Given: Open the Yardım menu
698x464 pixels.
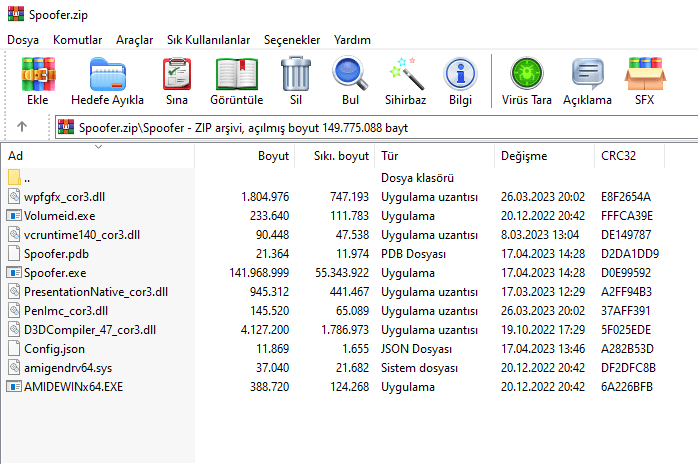Looking at the screenshot, I should click(x=352, y=40).
